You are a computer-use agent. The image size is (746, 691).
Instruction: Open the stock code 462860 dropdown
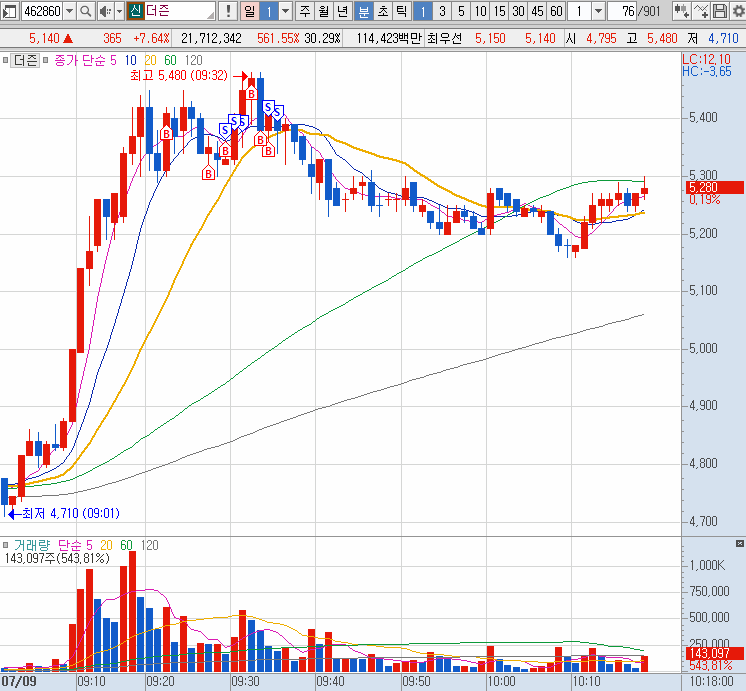(68, 12)
